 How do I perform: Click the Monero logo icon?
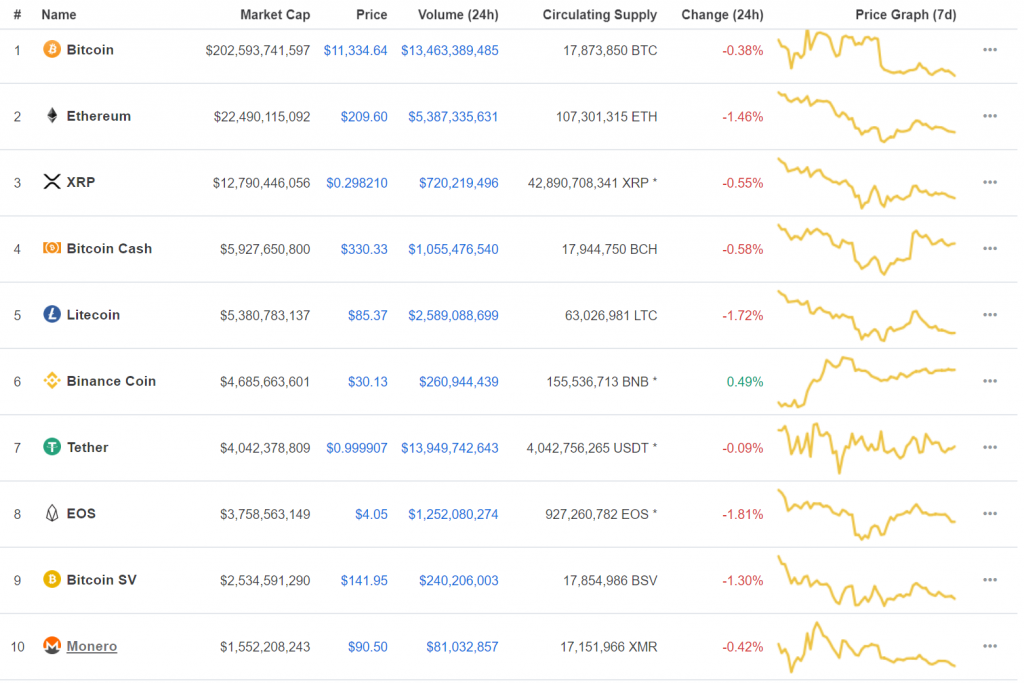[52, 645]
